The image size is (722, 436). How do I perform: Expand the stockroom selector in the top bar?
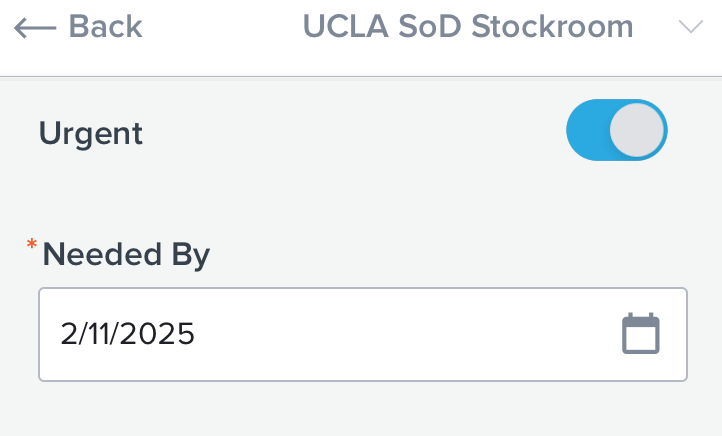click(x=691, y=27)
